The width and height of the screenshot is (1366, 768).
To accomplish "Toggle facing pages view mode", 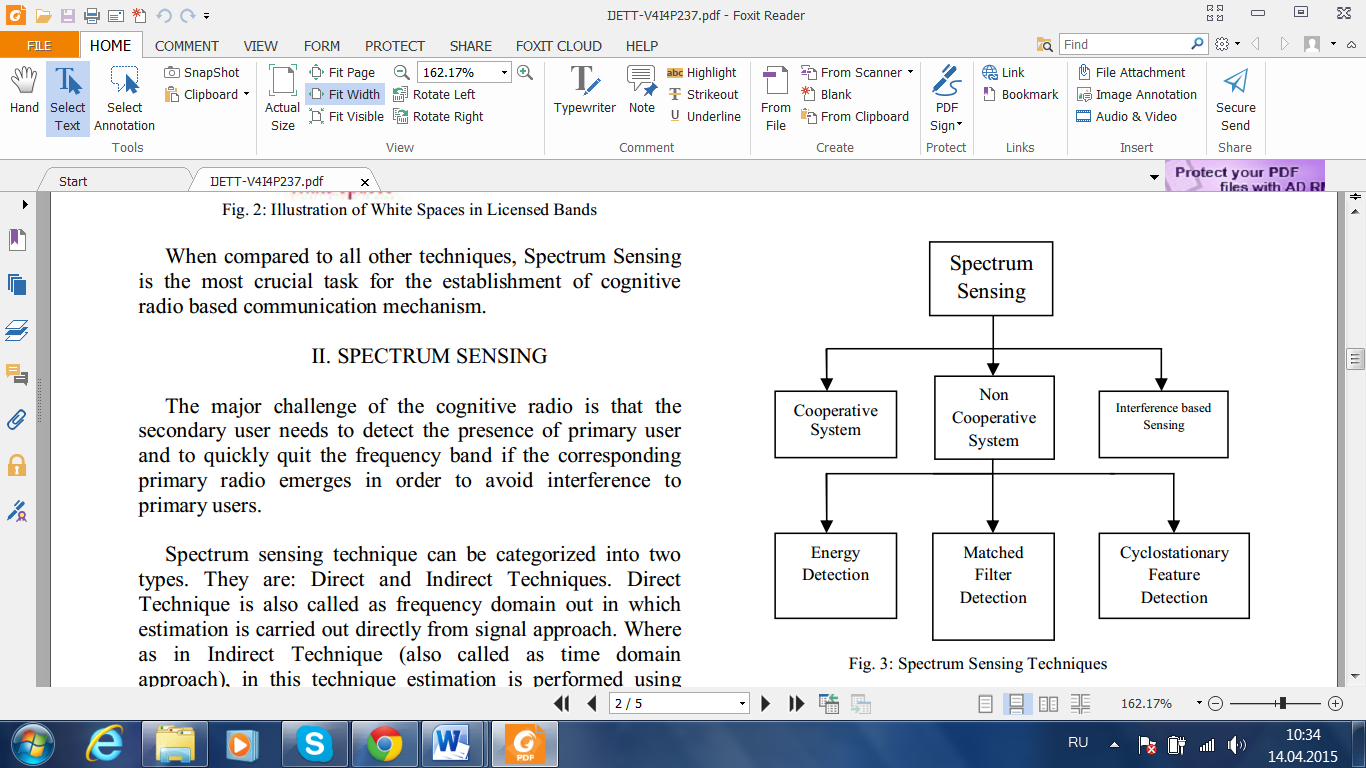I will [1048, 704].
